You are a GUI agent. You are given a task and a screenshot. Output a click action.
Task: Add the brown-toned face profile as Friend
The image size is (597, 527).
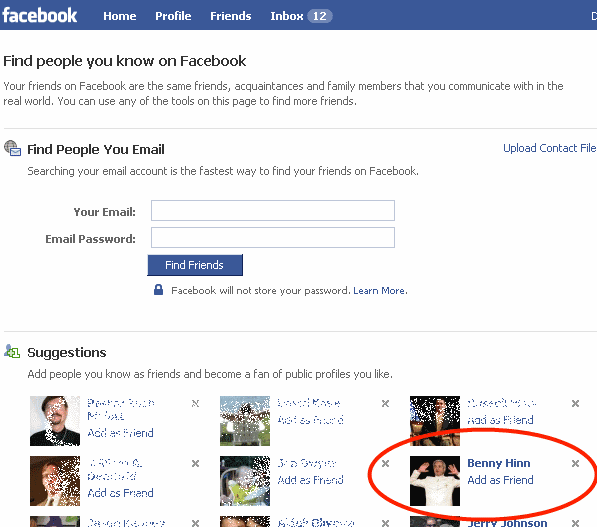[120, 493]
